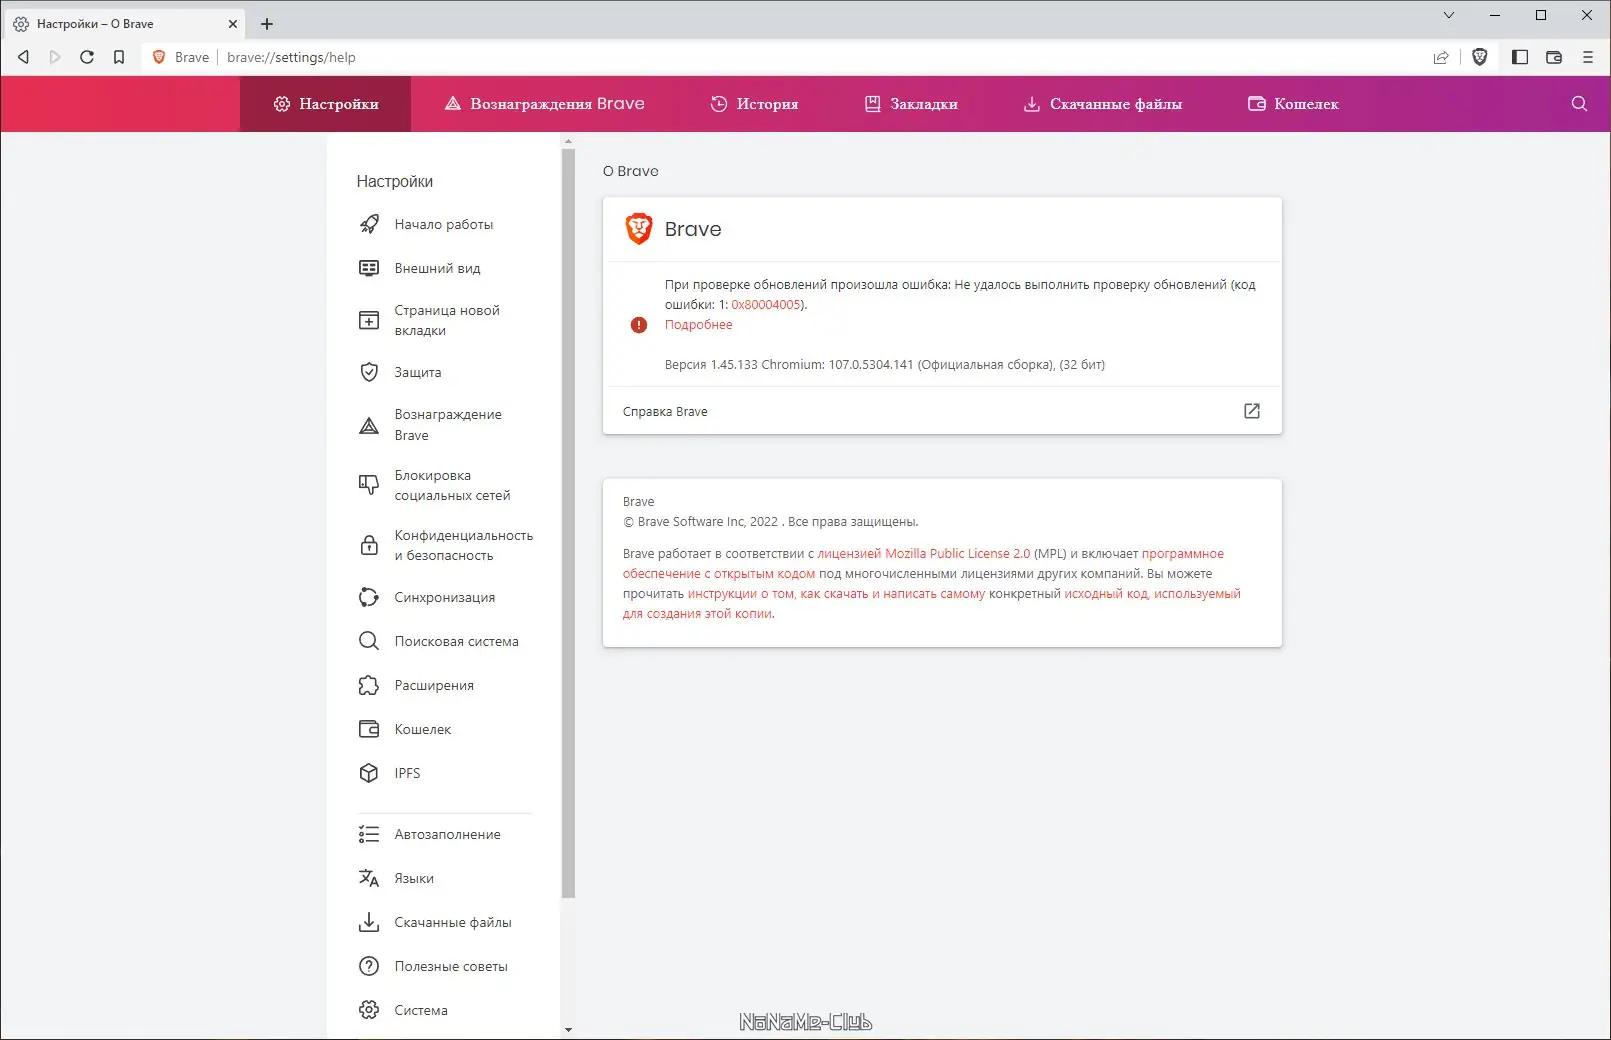1611x1040 pixels.
Task: Click the external link icon for Справка Brave
Action: (1252, 411)
